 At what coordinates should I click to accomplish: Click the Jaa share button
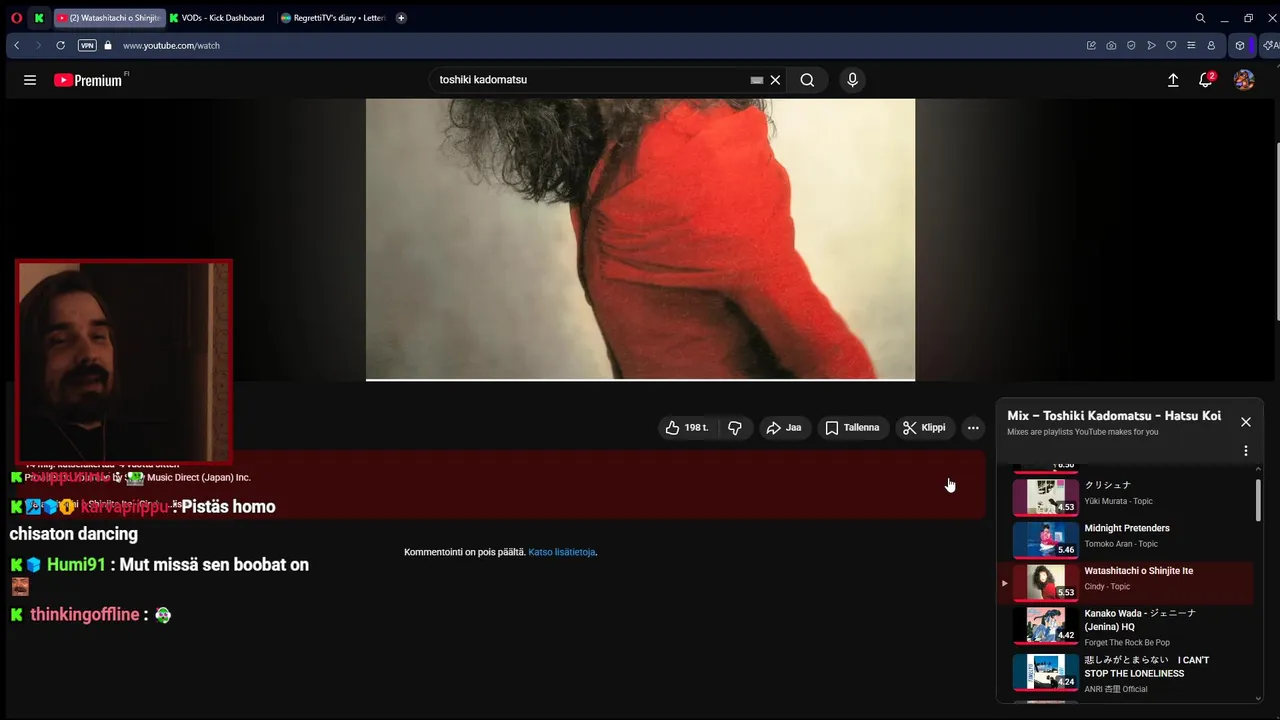coord(784,428)
